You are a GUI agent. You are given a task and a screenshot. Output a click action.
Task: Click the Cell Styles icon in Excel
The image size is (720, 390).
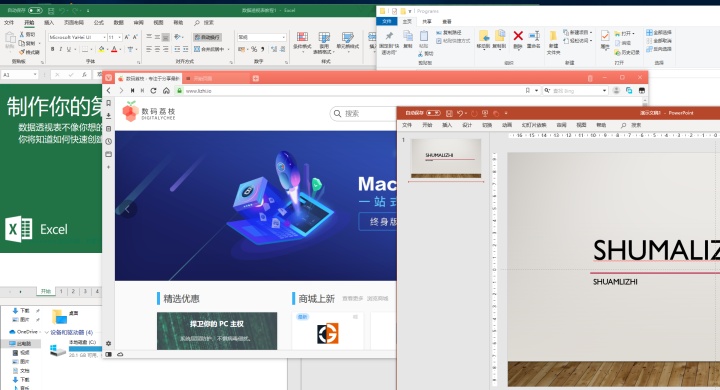pos(348,38)
